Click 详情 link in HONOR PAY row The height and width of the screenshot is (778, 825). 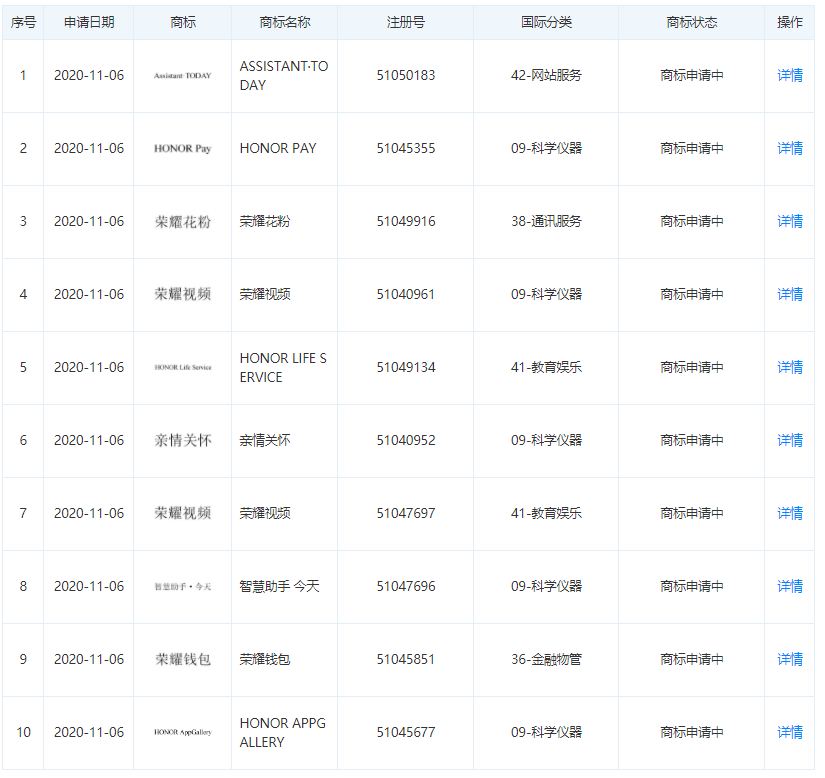pos(789,148)
